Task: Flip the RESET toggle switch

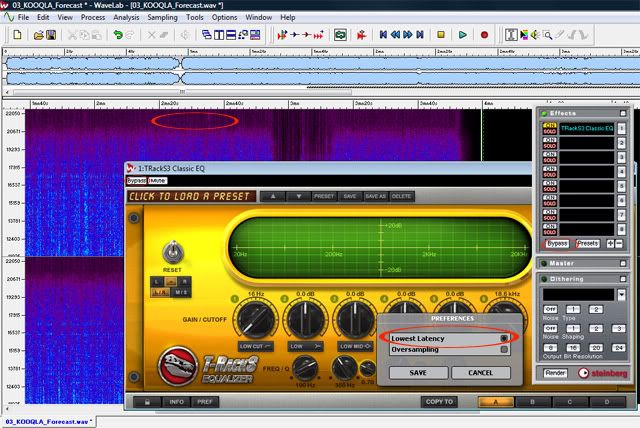Action: pyautogui.click(x=173, y=252)
